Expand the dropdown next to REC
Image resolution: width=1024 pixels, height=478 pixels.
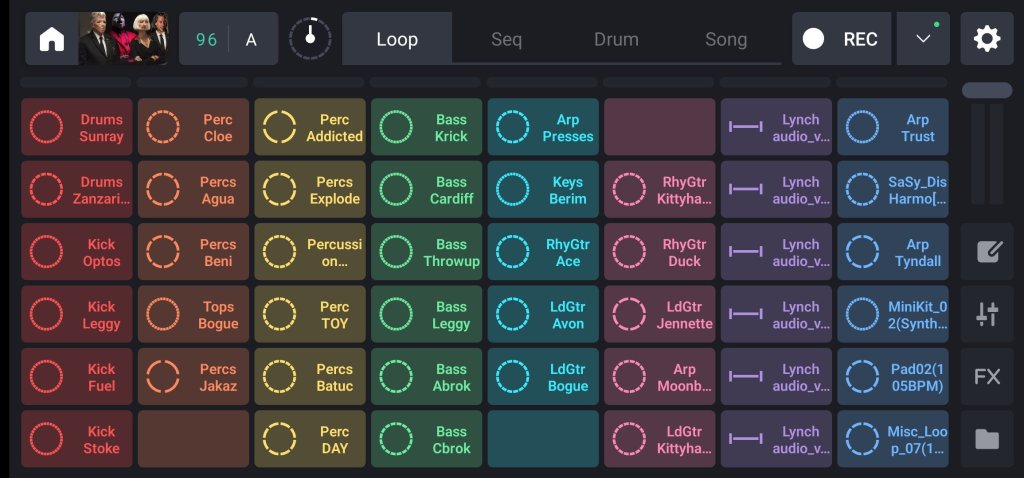pos(923,39)
